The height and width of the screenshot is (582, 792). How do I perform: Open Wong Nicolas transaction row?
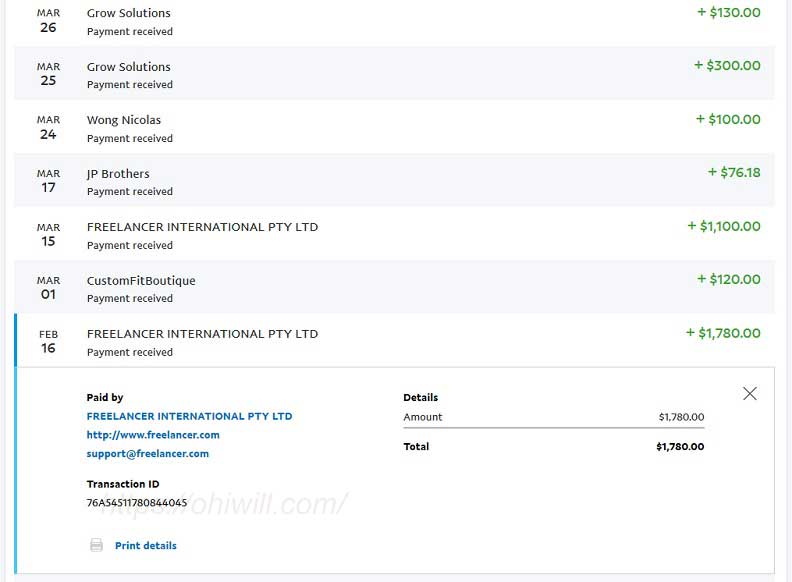(x=394, y=127)
